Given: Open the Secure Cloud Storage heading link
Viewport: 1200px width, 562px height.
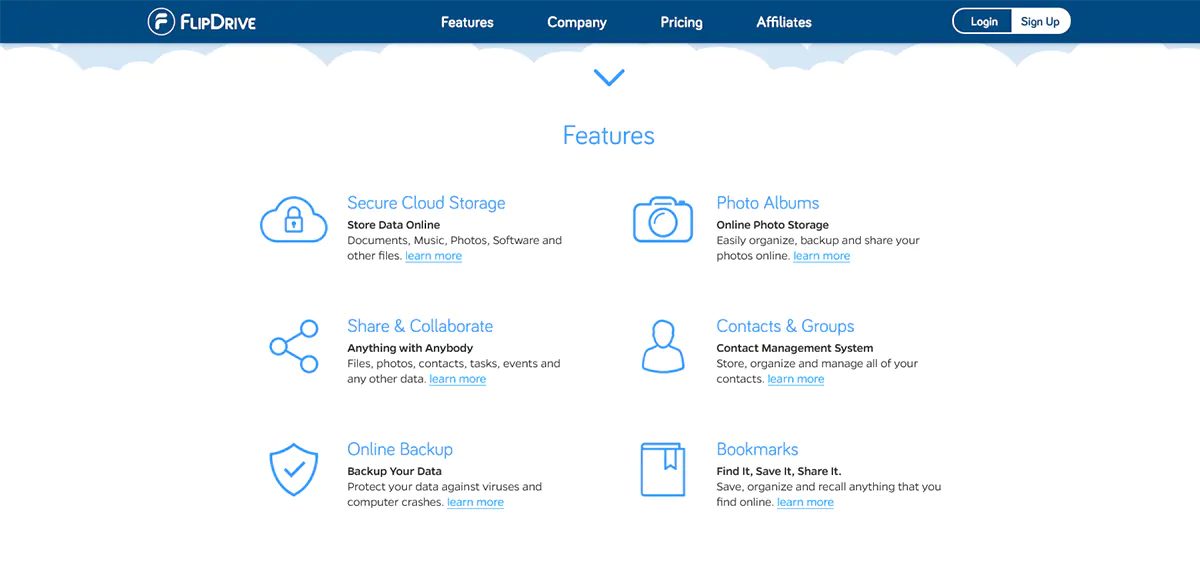Looking at the screenshot, I should pyautogui.click(x=426, y=203).
